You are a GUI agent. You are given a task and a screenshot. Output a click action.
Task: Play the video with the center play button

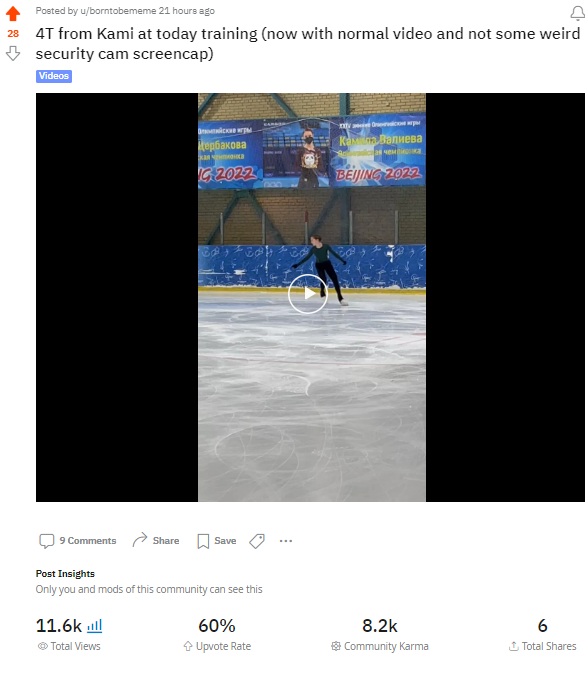click(308, 294)
